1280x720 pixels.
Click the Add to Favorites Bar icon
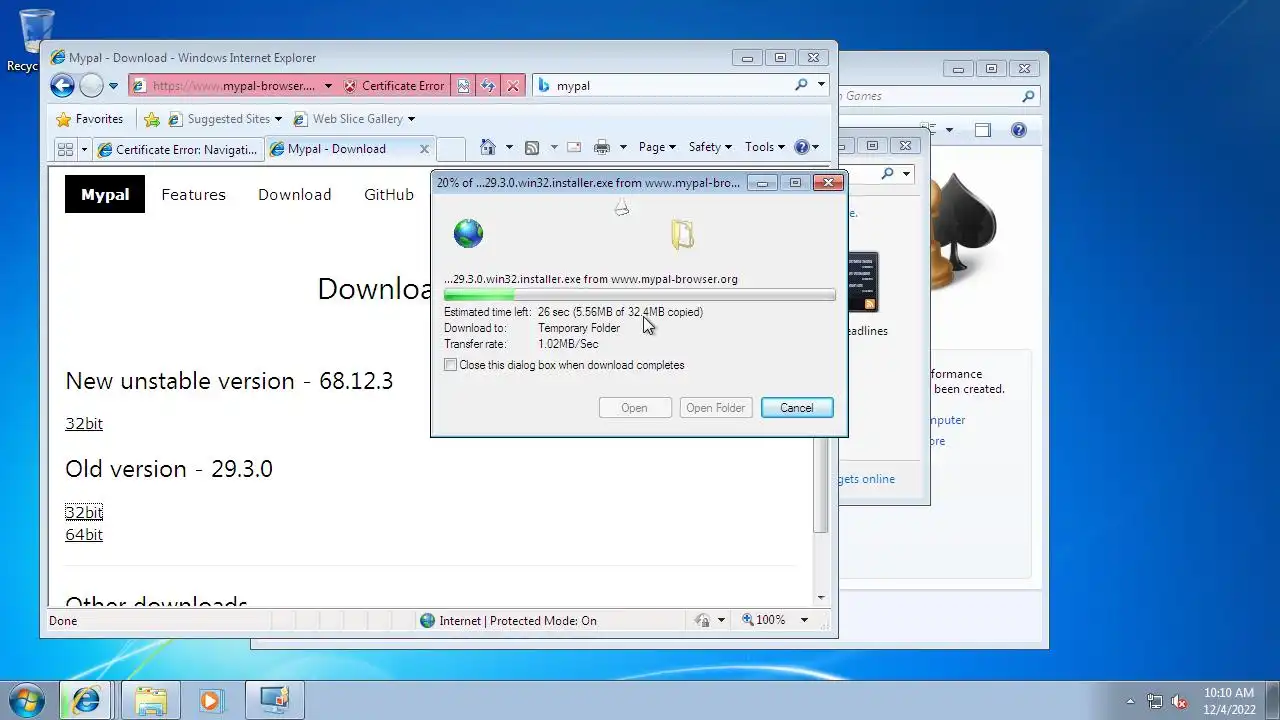[152, 119]
